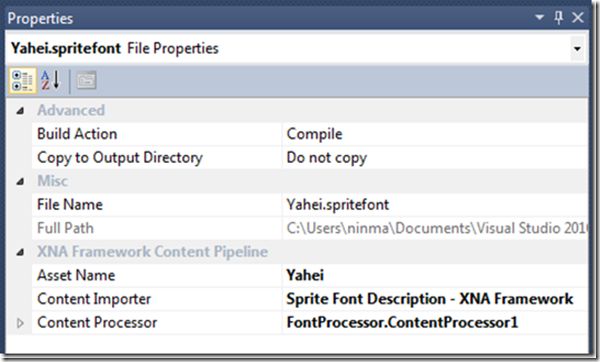Expand the Content Processor property

click(20, 323)
